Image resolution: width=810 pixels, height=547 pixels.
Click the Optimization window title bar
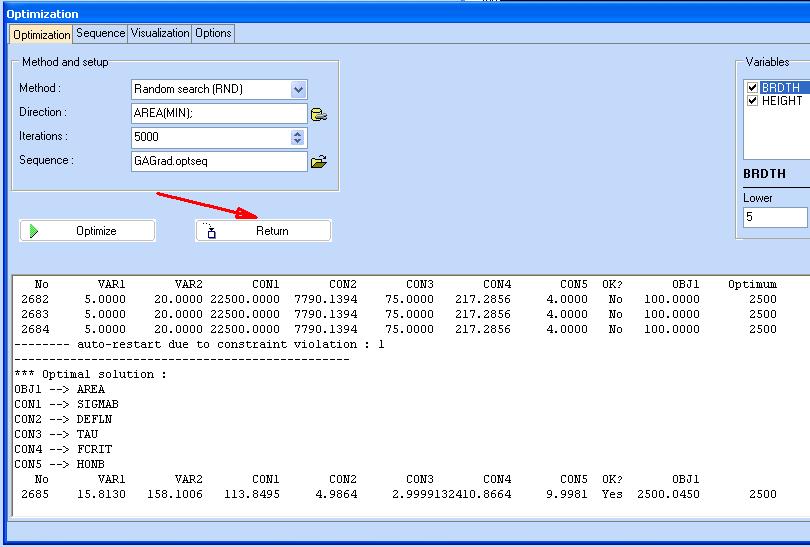(x=400, y=14)
